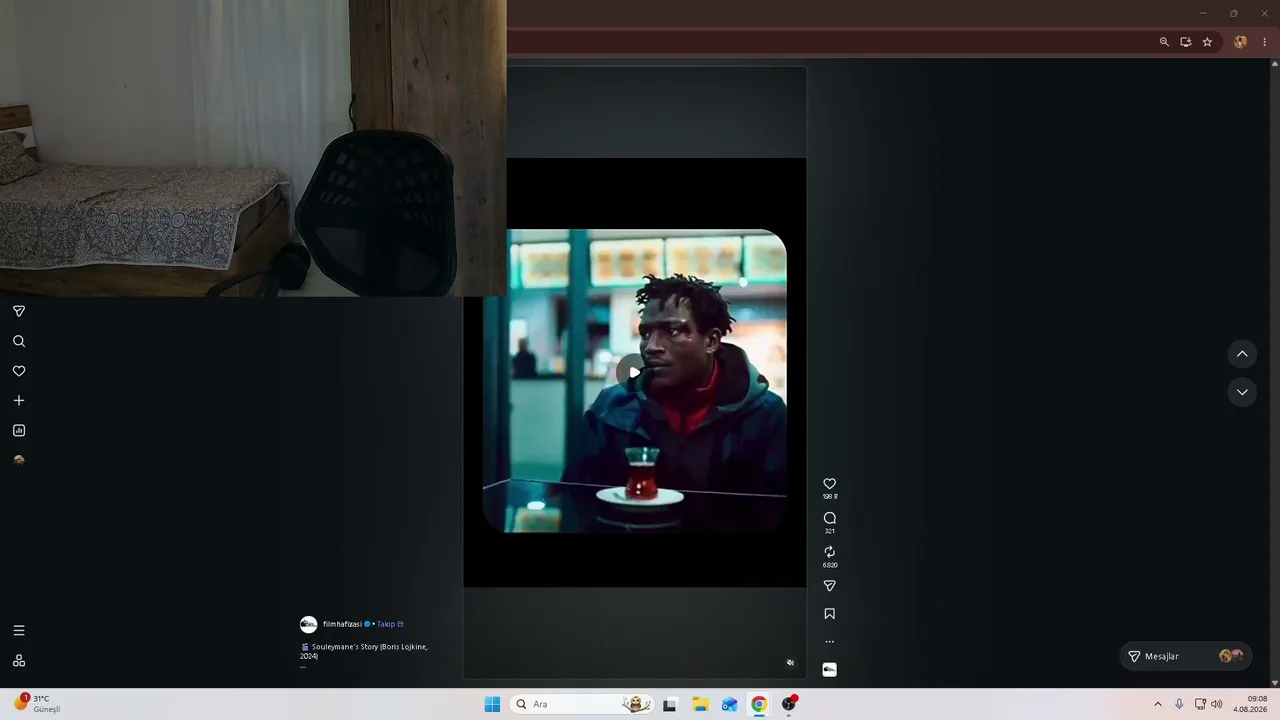The width and height of the screenshot is (1280, 720).
Task: Open the Mesajlar messages panel
Action: click(x=1185, y=656)
